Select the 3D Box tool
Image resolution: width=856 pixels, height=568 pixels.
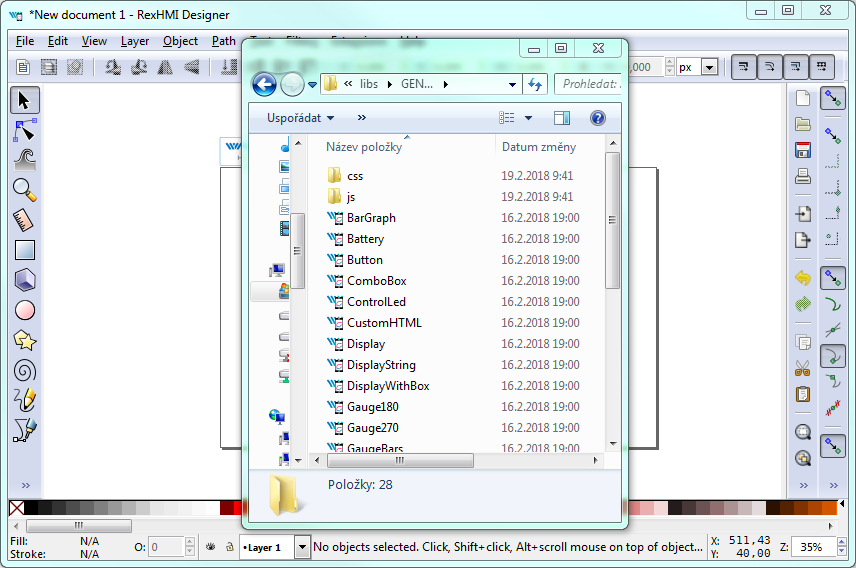tap(25, 280)
